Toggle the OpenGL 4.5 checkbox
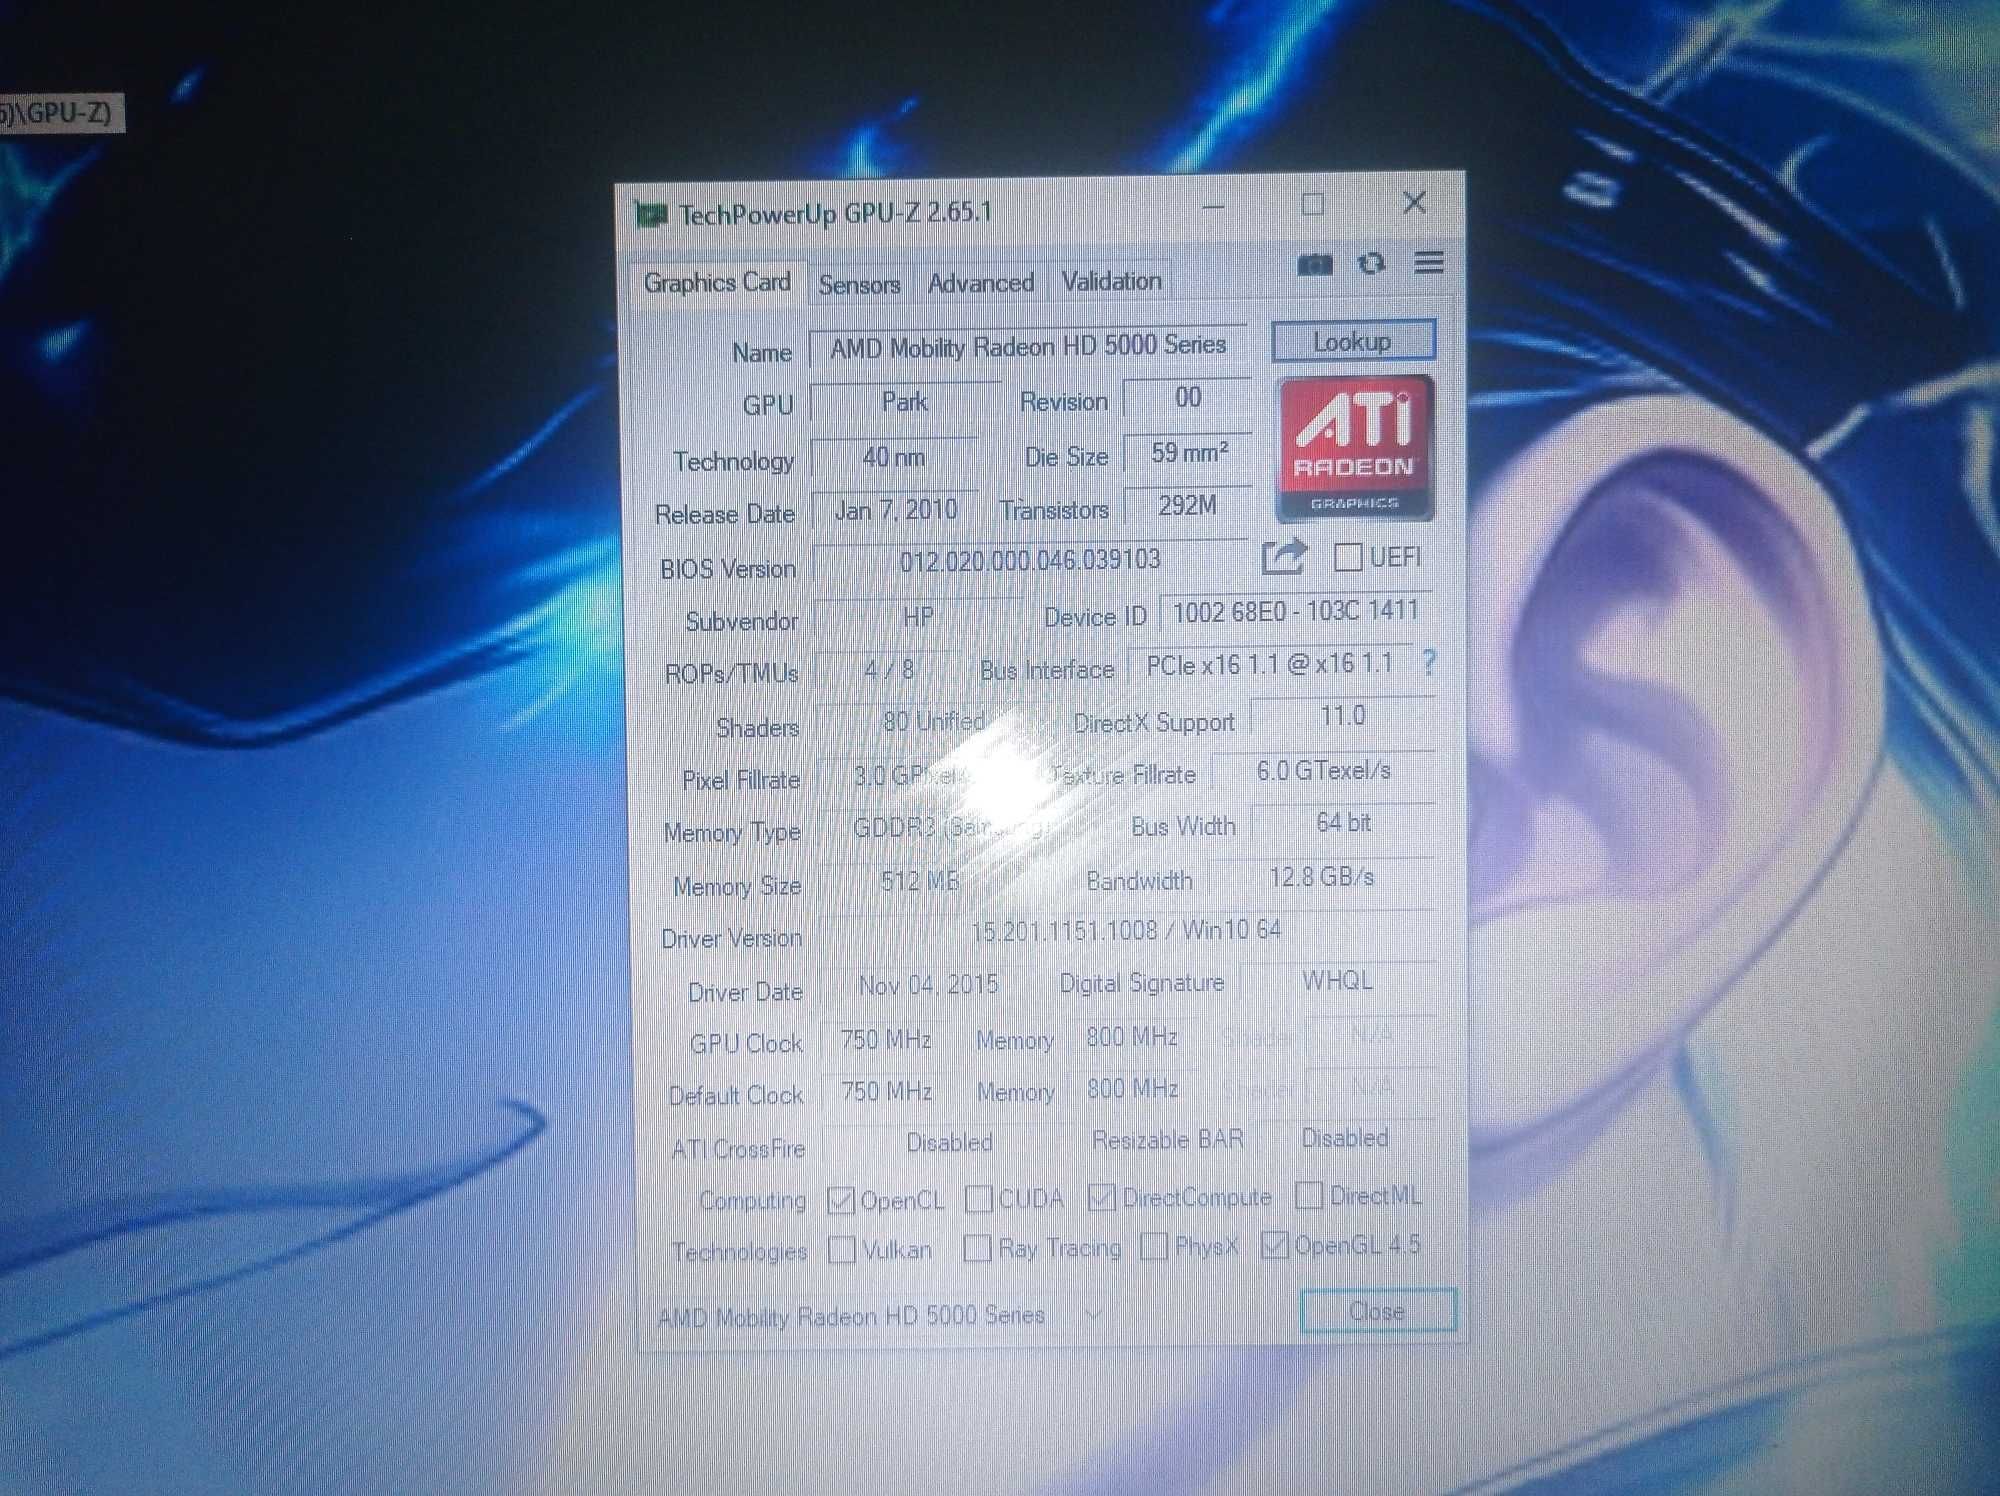This screenshot has height=1496, width=2000. coord(1274,1245)
